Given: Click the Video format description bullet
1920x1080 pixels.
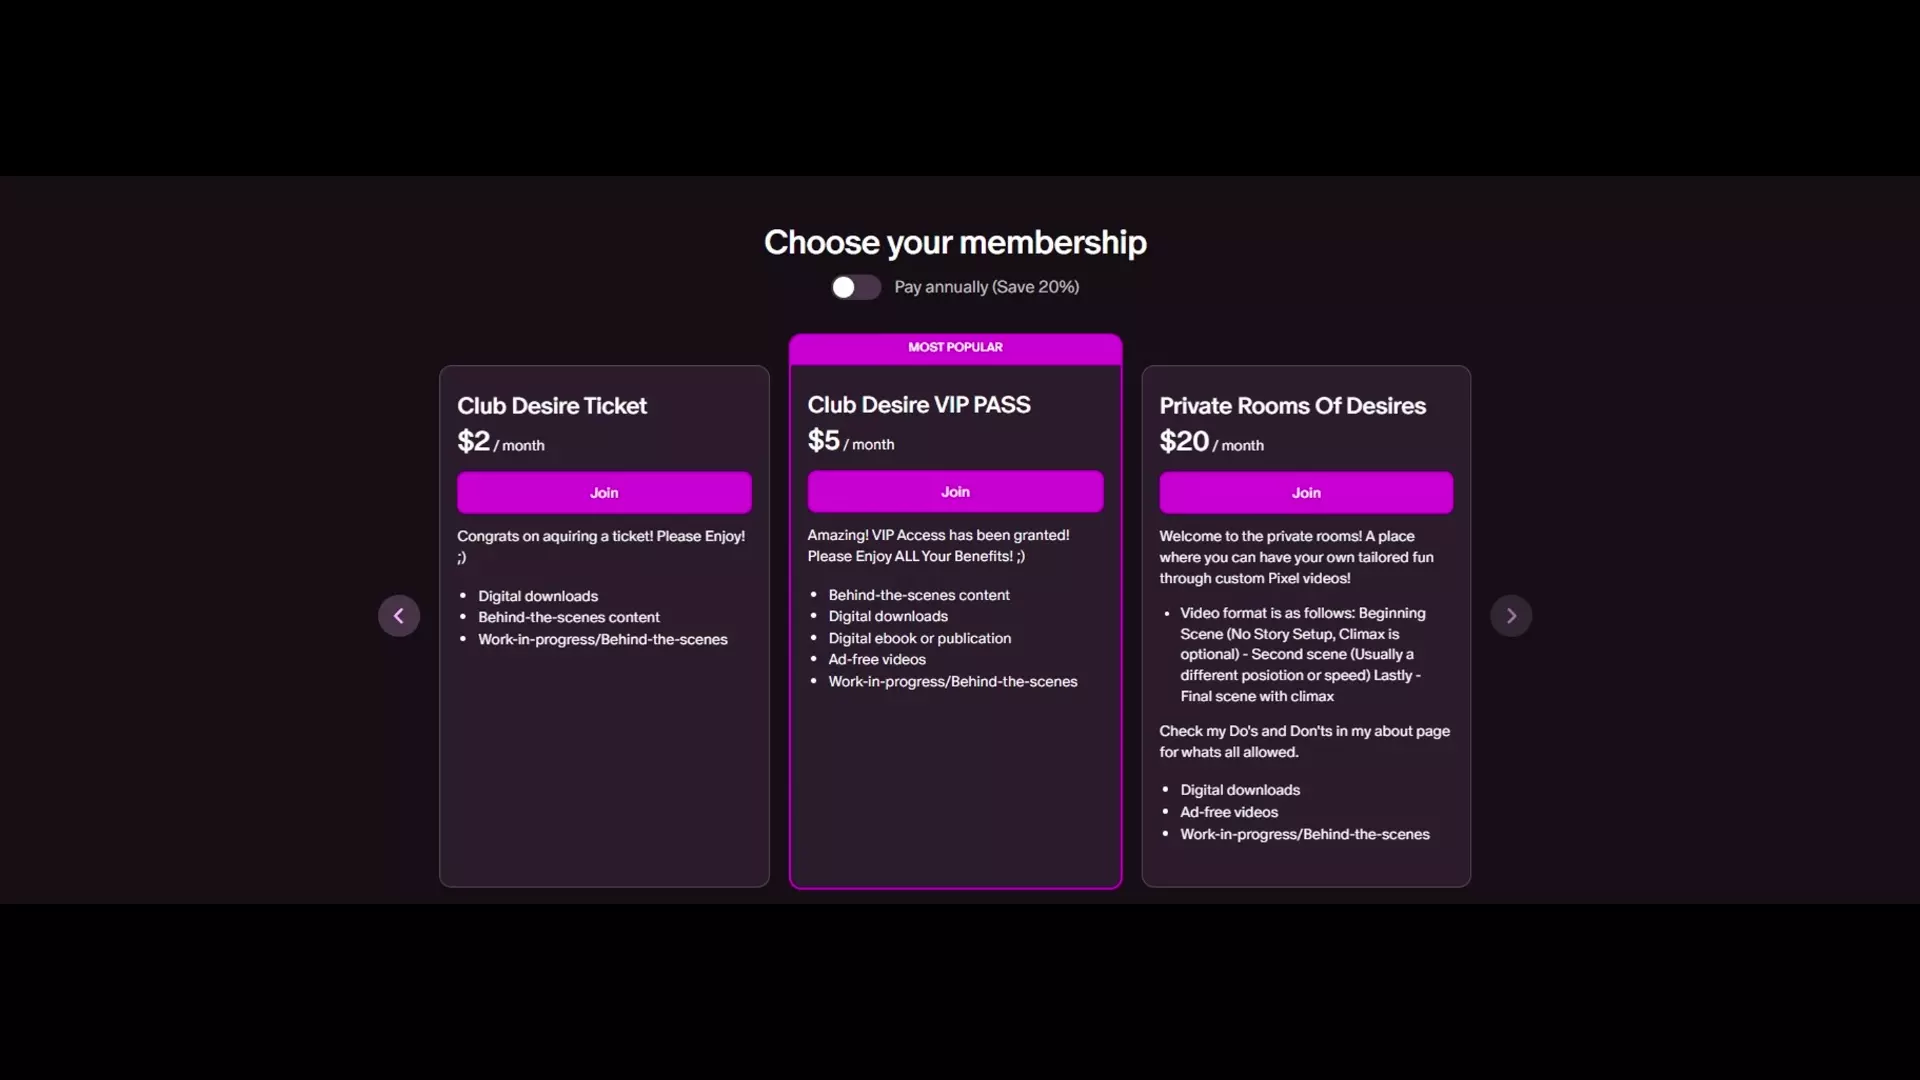Looking at the screenshot, I should pos(1302,654).
